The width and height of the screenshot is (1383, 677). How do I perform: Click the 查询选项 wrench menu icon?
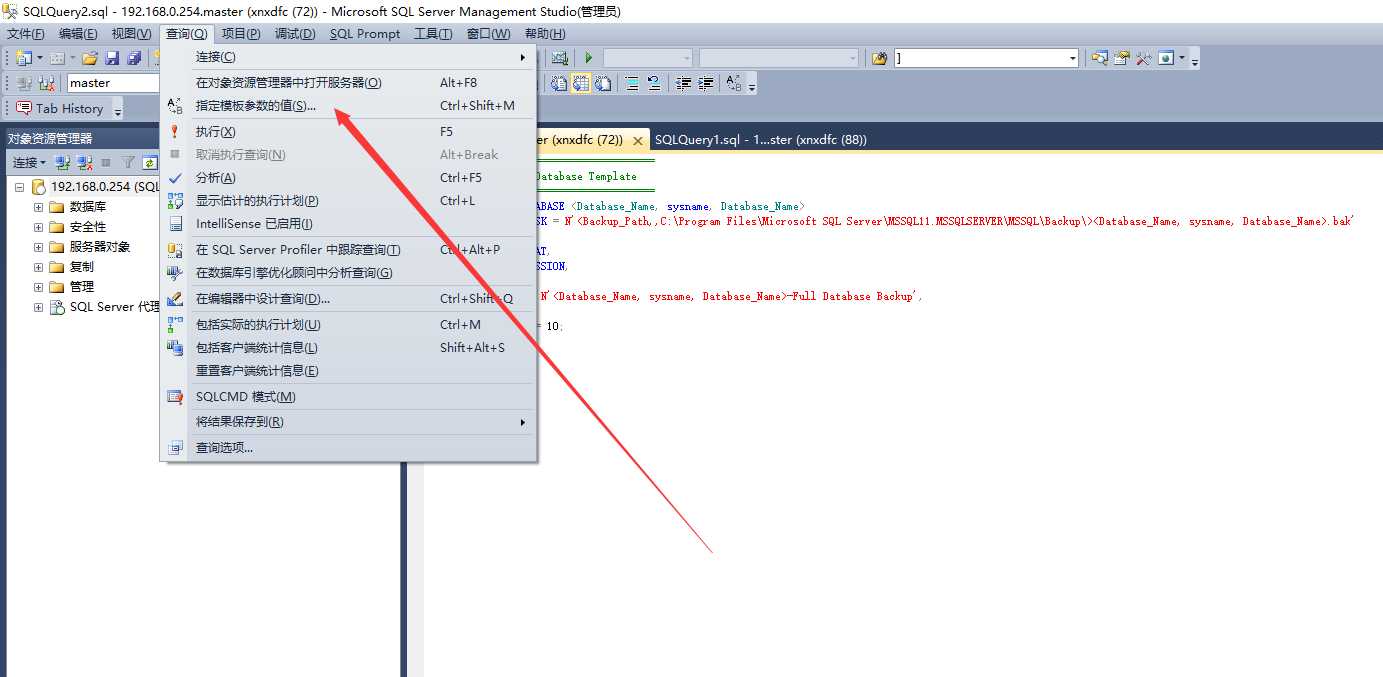[x=175, y=448]
